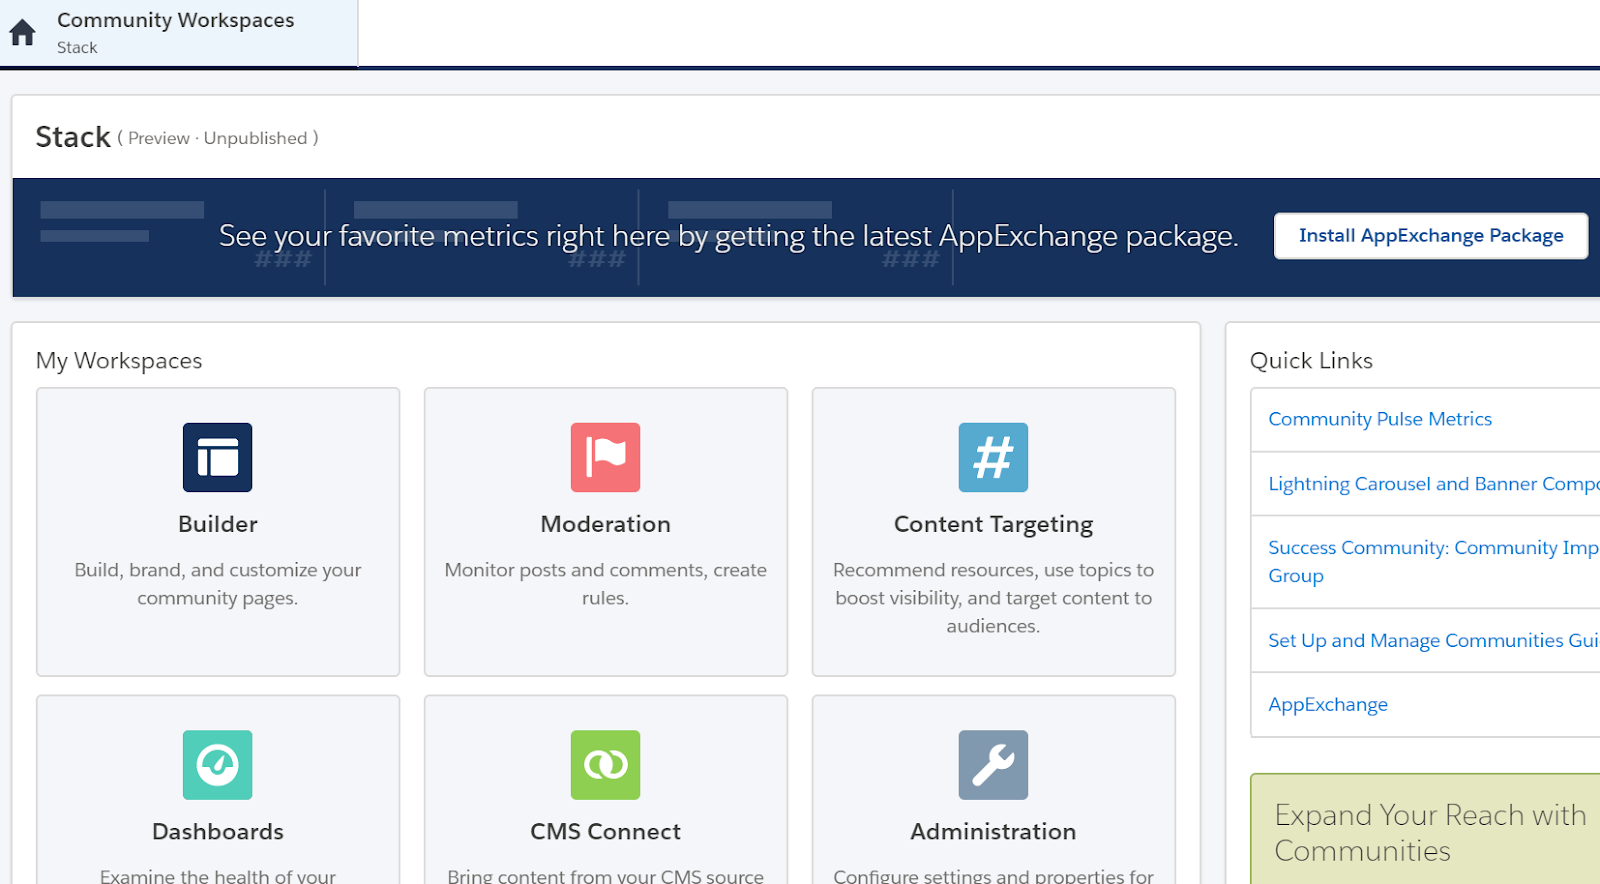Open the Builder workspace icon
1600x884 pixels.
coord(217,457)
